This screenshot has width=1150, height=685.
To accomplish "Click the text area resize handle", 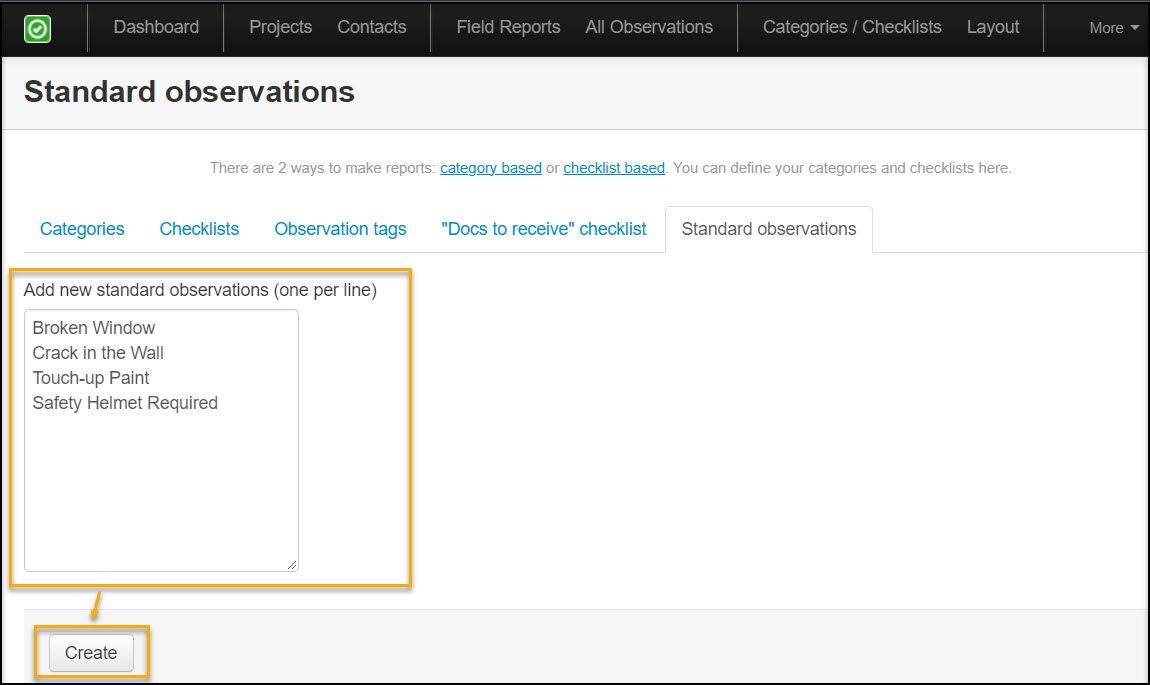I will point(292,565).
